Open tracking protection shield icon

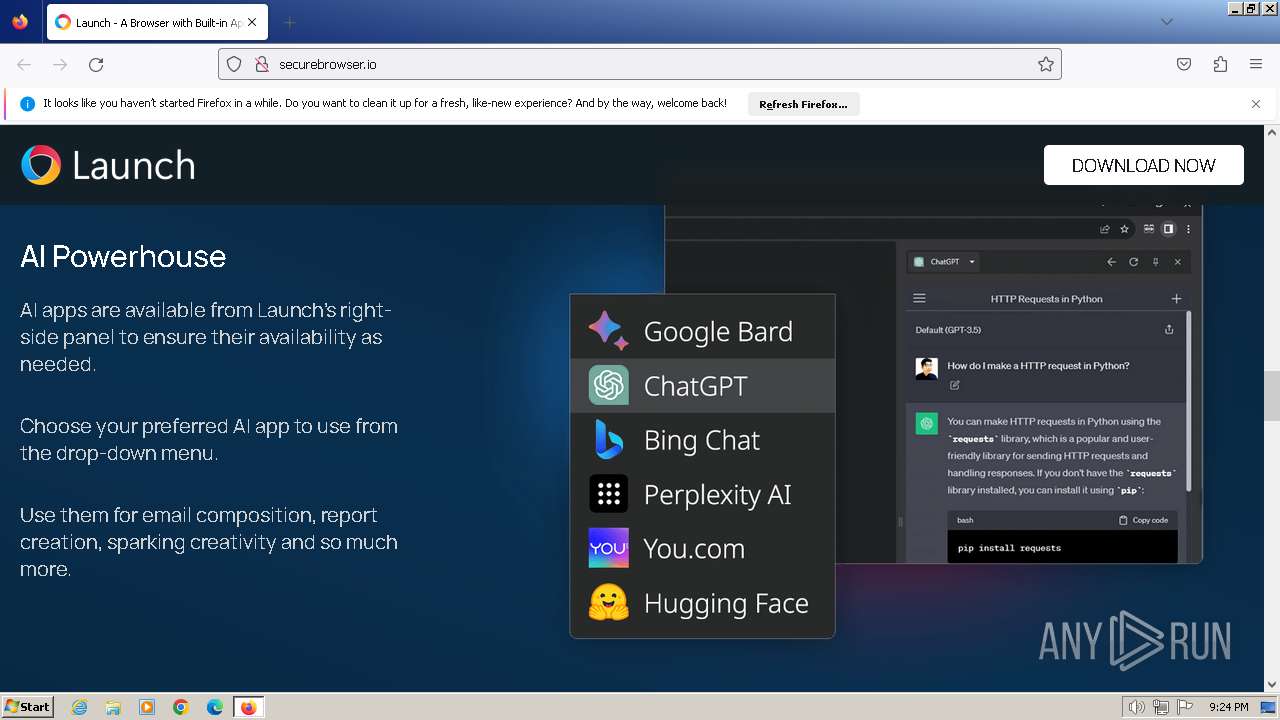pos(234,64)
